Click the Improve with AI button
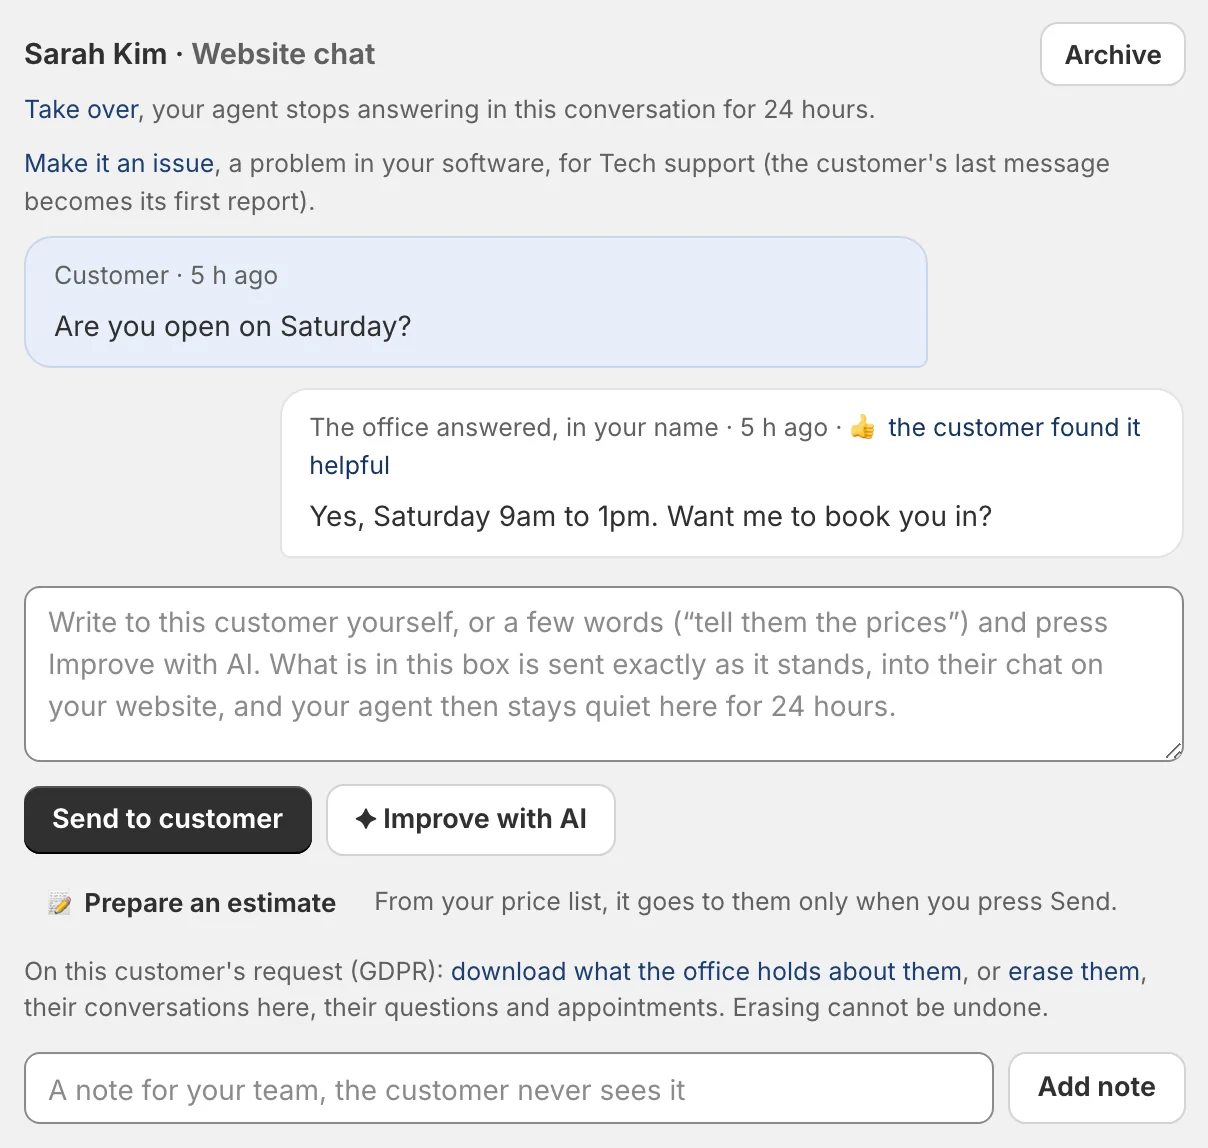1208x1148 pixels. [x=471, y=819]
